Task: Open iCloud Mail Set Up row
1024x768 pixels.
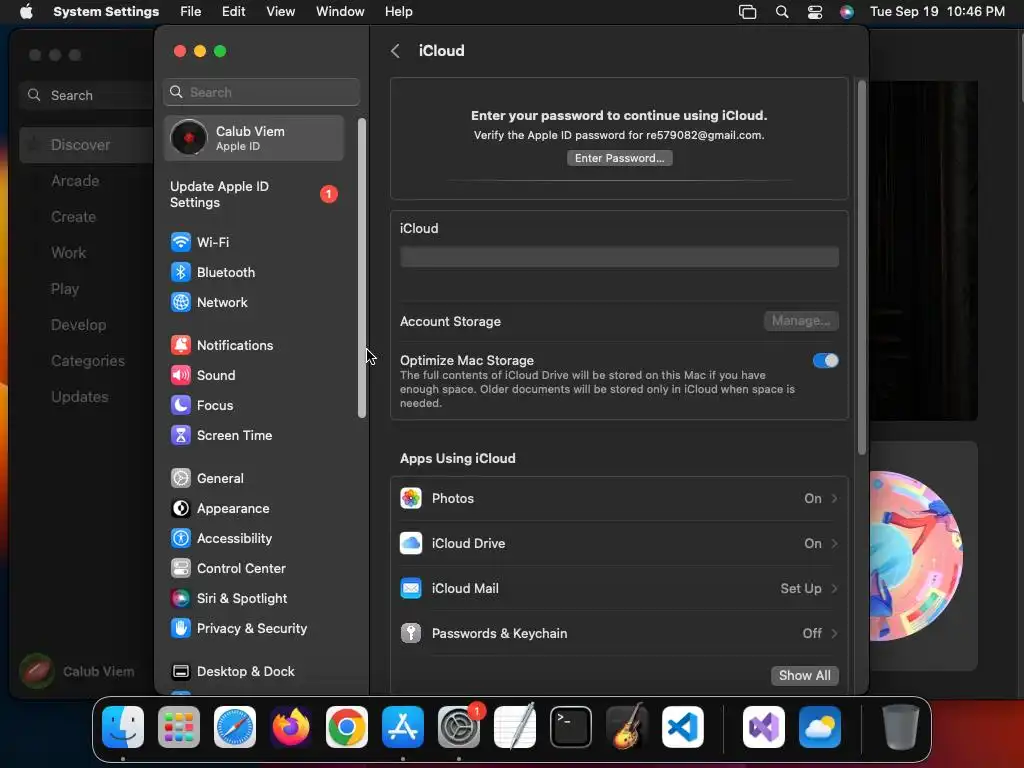Action: [x=619, y=588]
